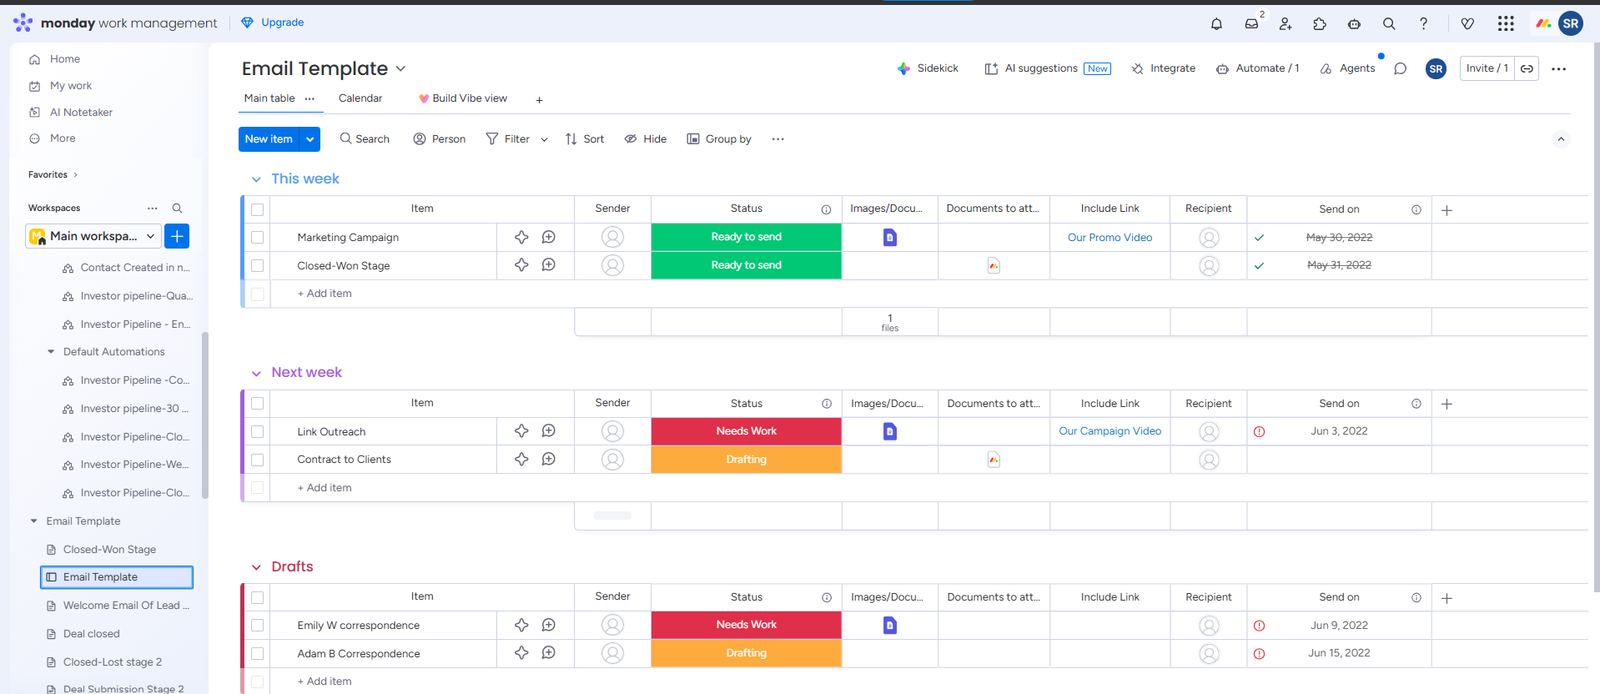The image size is (1600, 694).
Task: Open the notifications bell
Action: coord(1216,24)
